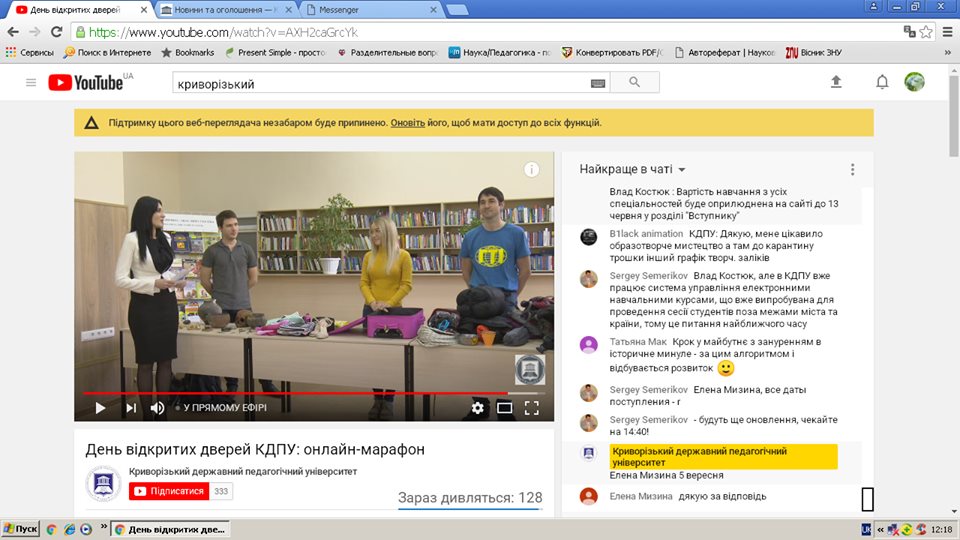Open the notifications bell
The image size is (960, 540).
882,82
